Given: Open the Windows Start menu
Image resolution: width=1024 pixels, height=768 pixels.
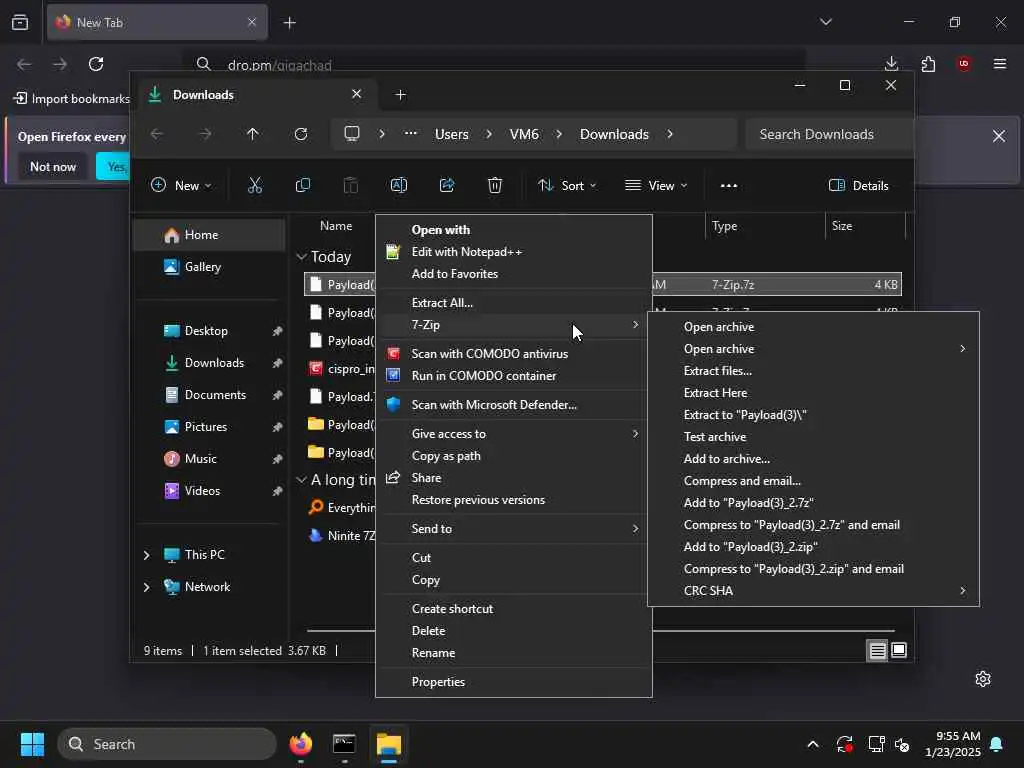Looking at the screenshot, I should point(32,744).
